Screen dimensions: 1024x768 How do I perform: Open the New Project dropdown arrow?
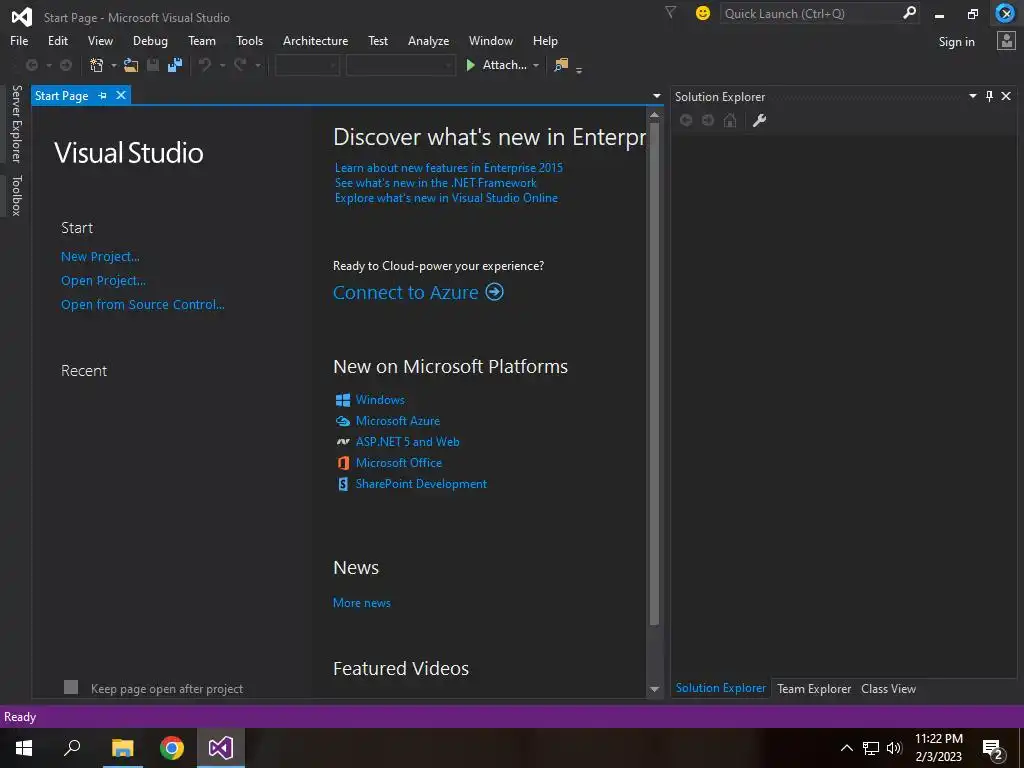[114, 65]
